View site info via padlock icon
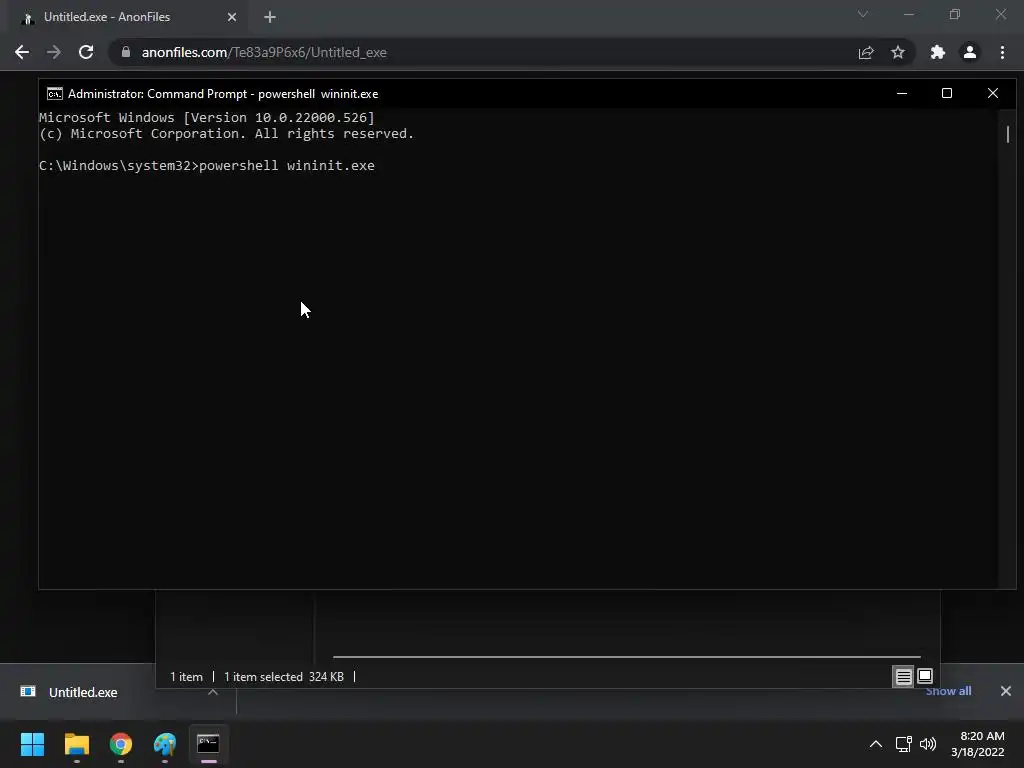The width and height of the screenshot is (1024, 768). pyautogui.click(x=126, y=52)
